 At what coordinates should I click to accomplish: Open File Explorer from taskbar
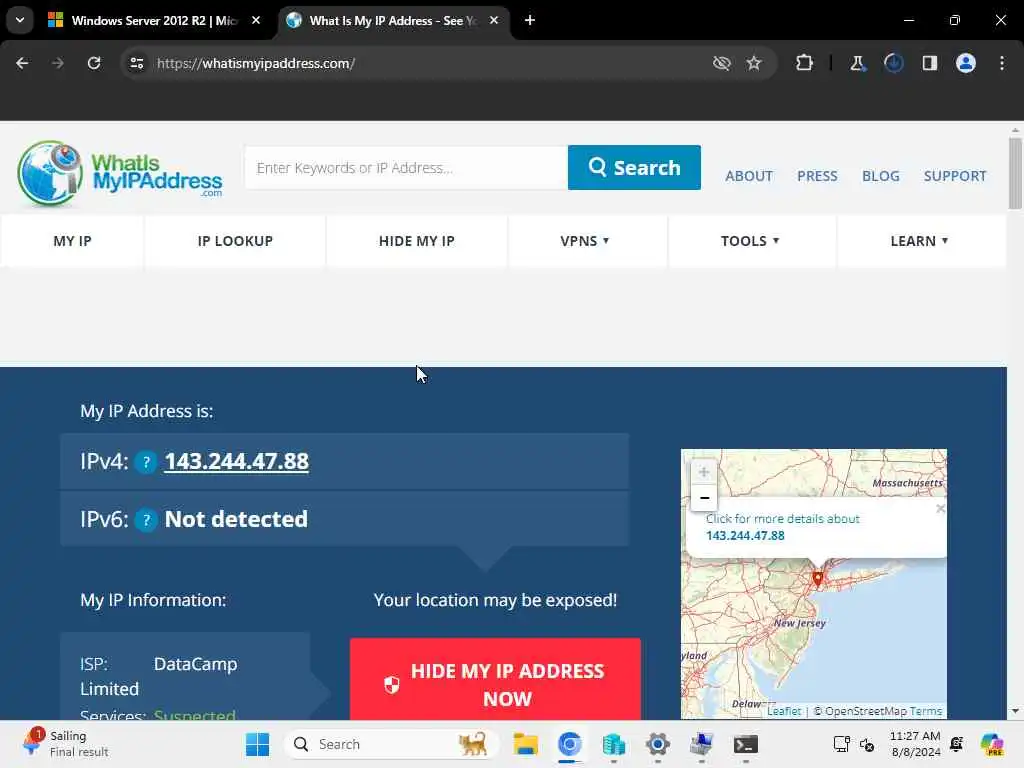pyautogui.click(x=526, y=744)
